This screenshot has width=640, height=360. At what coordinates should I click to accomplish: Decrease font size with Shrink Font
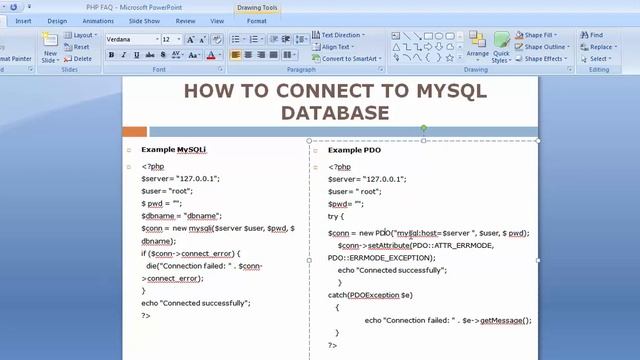click(x=202, y=40)
